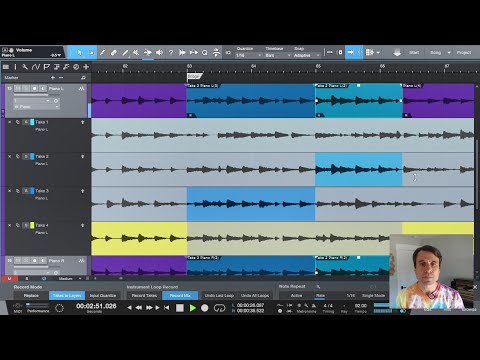
Task: Expand the Piano L input channel dropdown
Action: pyautogui.click(x=48, y=100)
